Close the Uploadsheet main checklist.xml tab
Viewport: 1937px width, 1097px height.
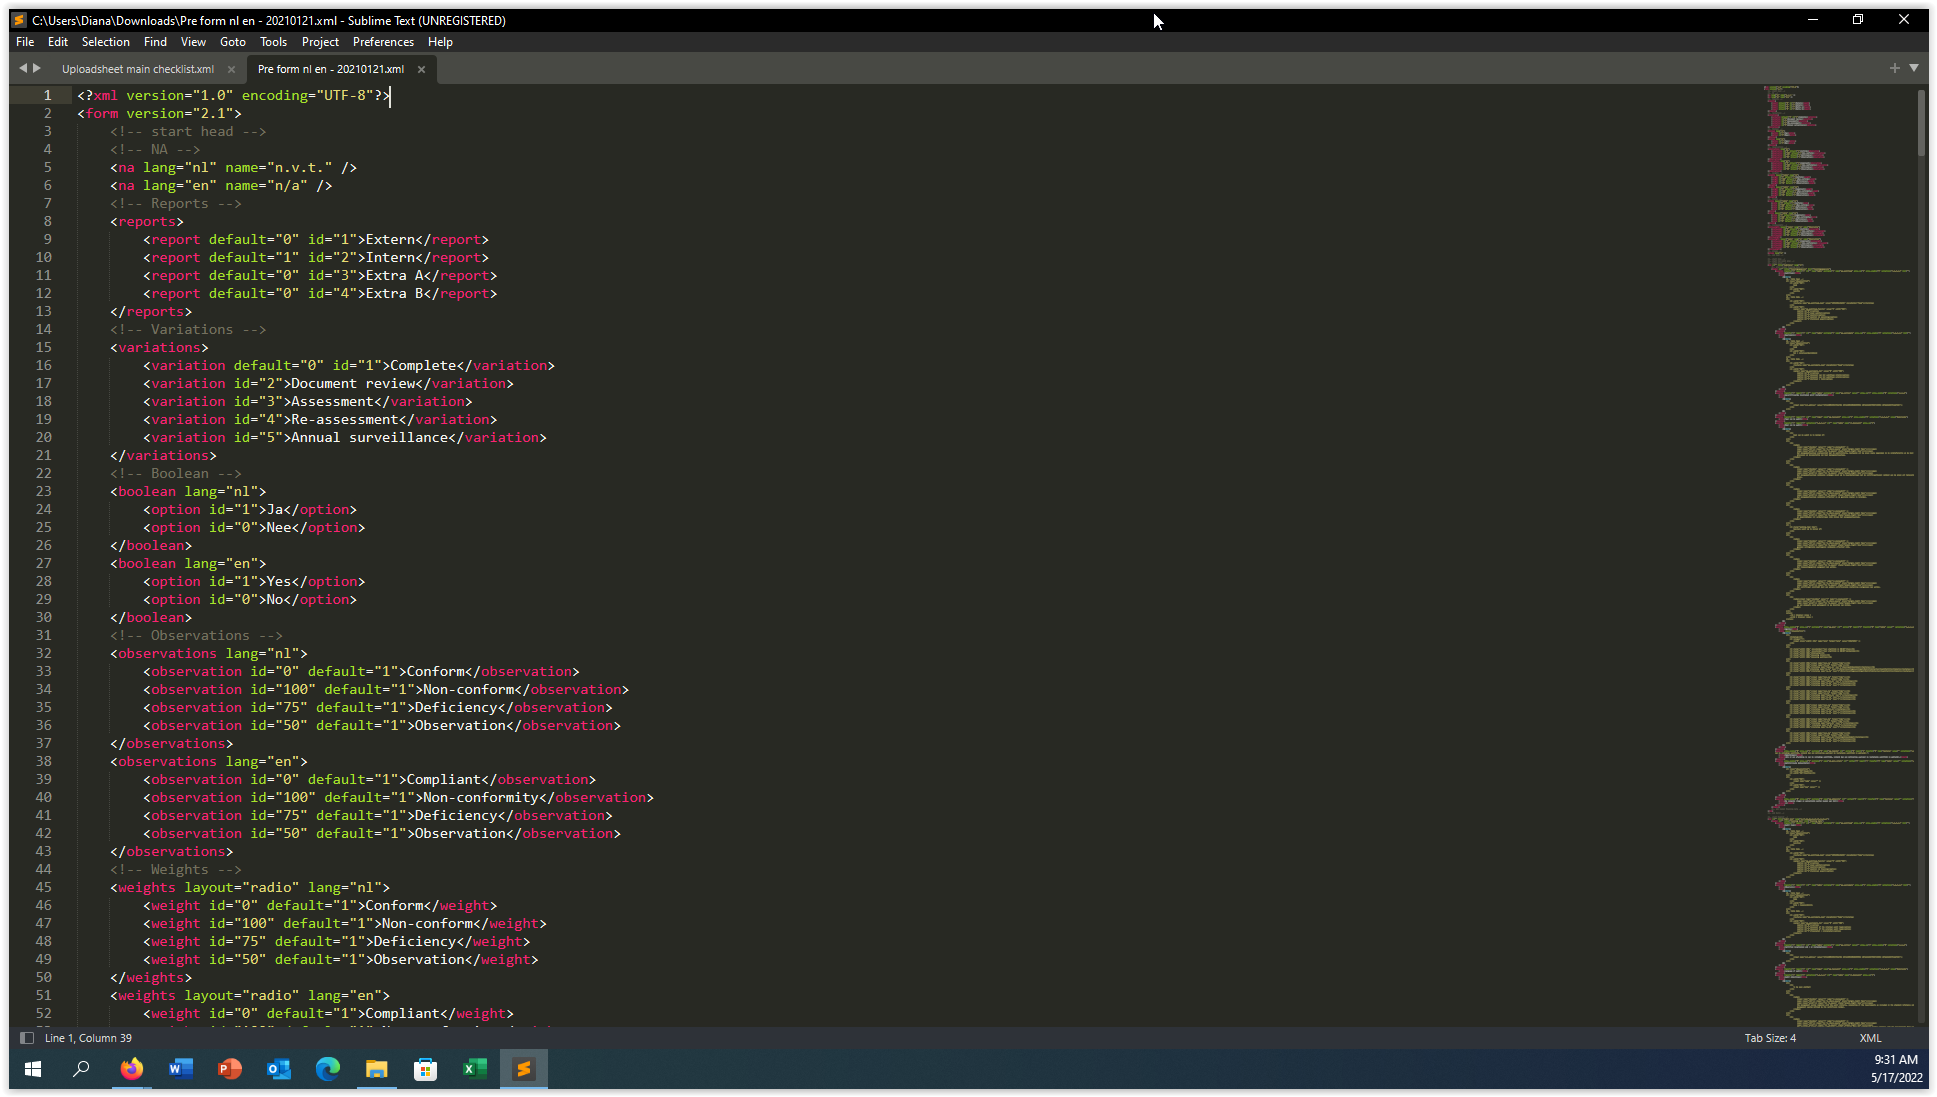[x=231, y=69]
